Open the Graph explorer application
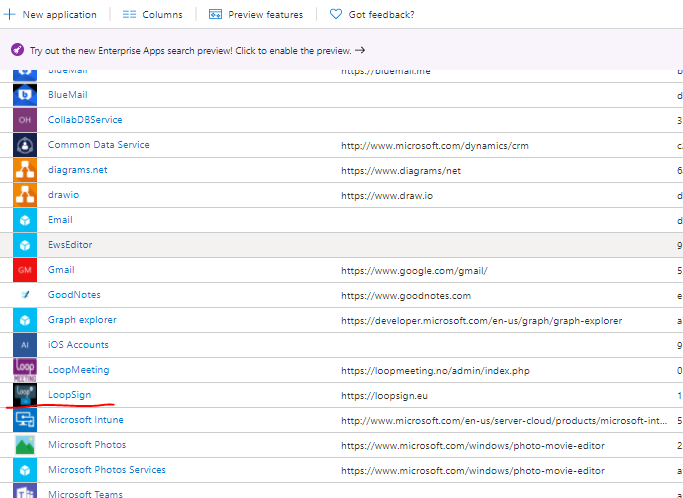This screenshot has height=498, width=683. pyautogui.click(x=82, y=319)
